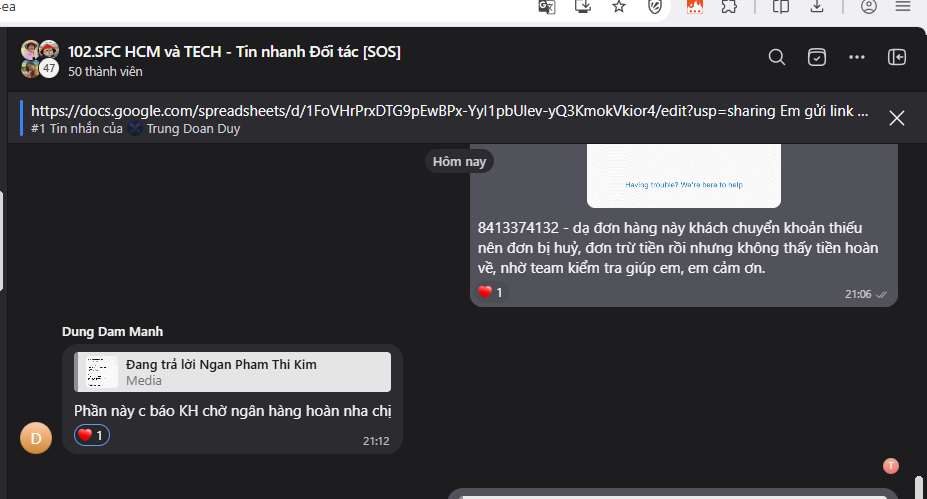Viewport: 927px width, 499px height.
Task: Click the browser translate page icon
Action: [547, 7]
